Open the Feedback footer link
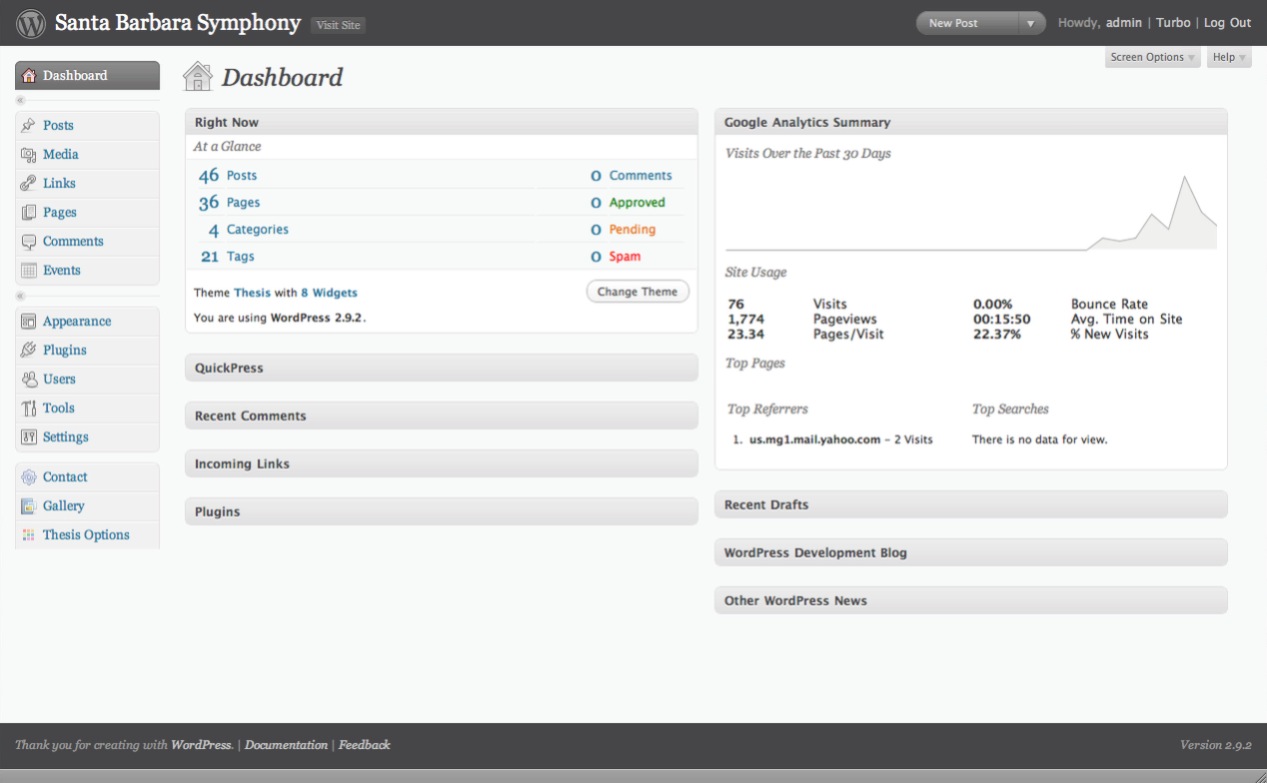The width and height of the screenshot is (1267, 783). coord(364,745)
